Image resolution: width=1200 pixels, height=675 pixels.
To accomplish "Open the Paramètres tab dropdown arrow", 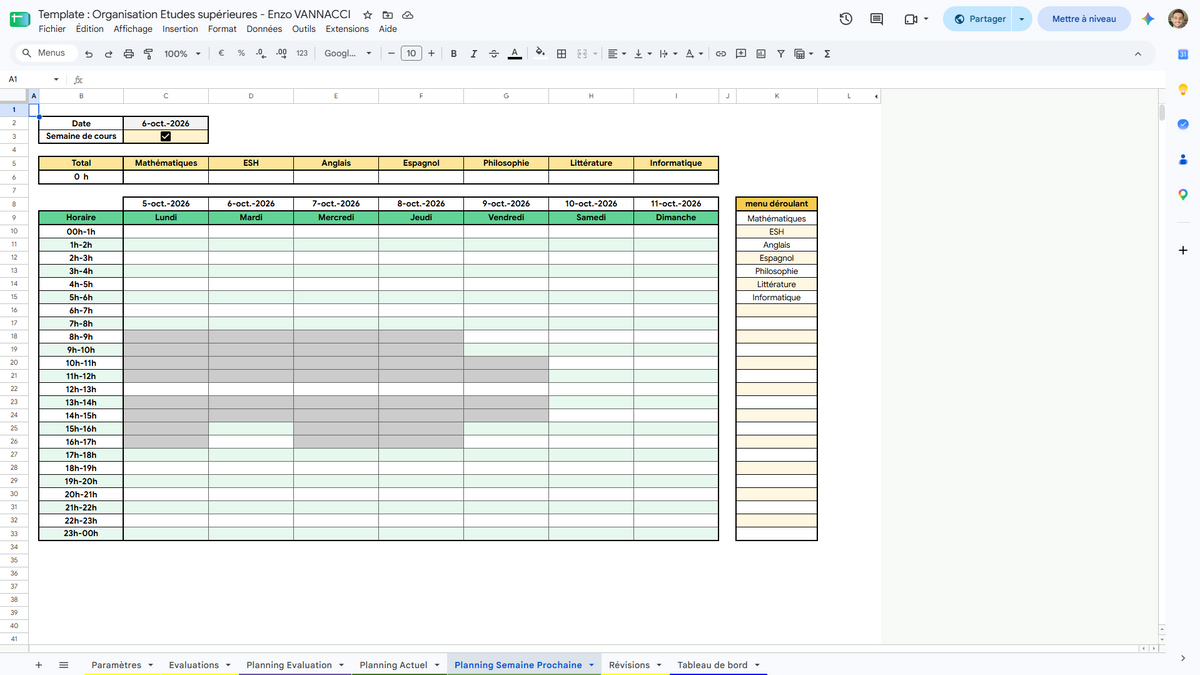I will (x=150, y=665).
